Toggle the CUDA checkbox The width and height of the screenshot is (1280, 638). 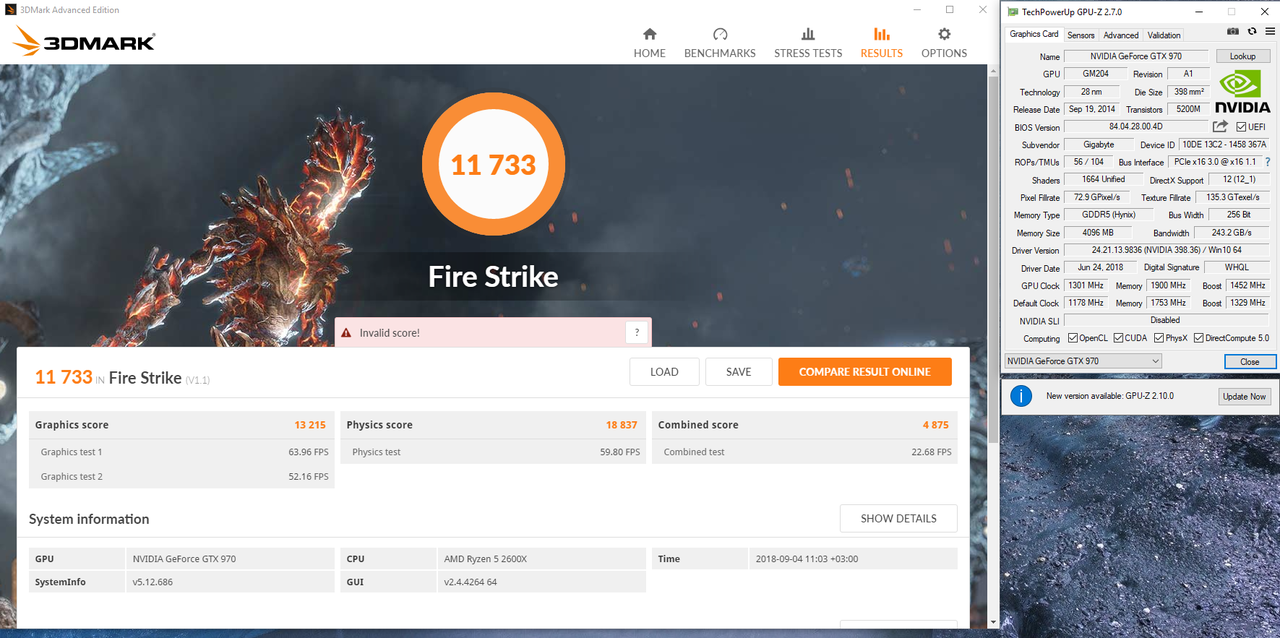pyautogui.click(x=1132, y=338)
